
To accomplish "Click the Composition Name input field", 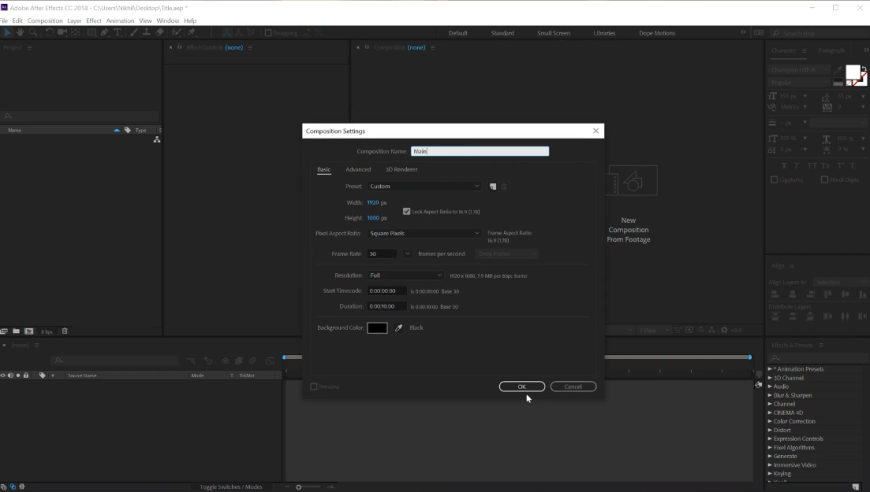I will click(x=480, y=151).
